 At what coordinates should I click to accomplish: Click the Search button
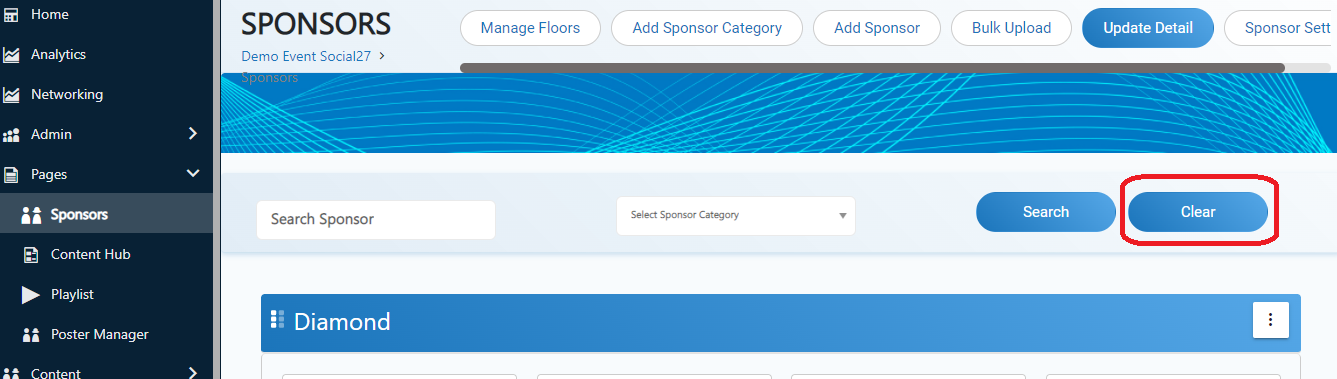pyautogui.click(x=1046, y=212)
